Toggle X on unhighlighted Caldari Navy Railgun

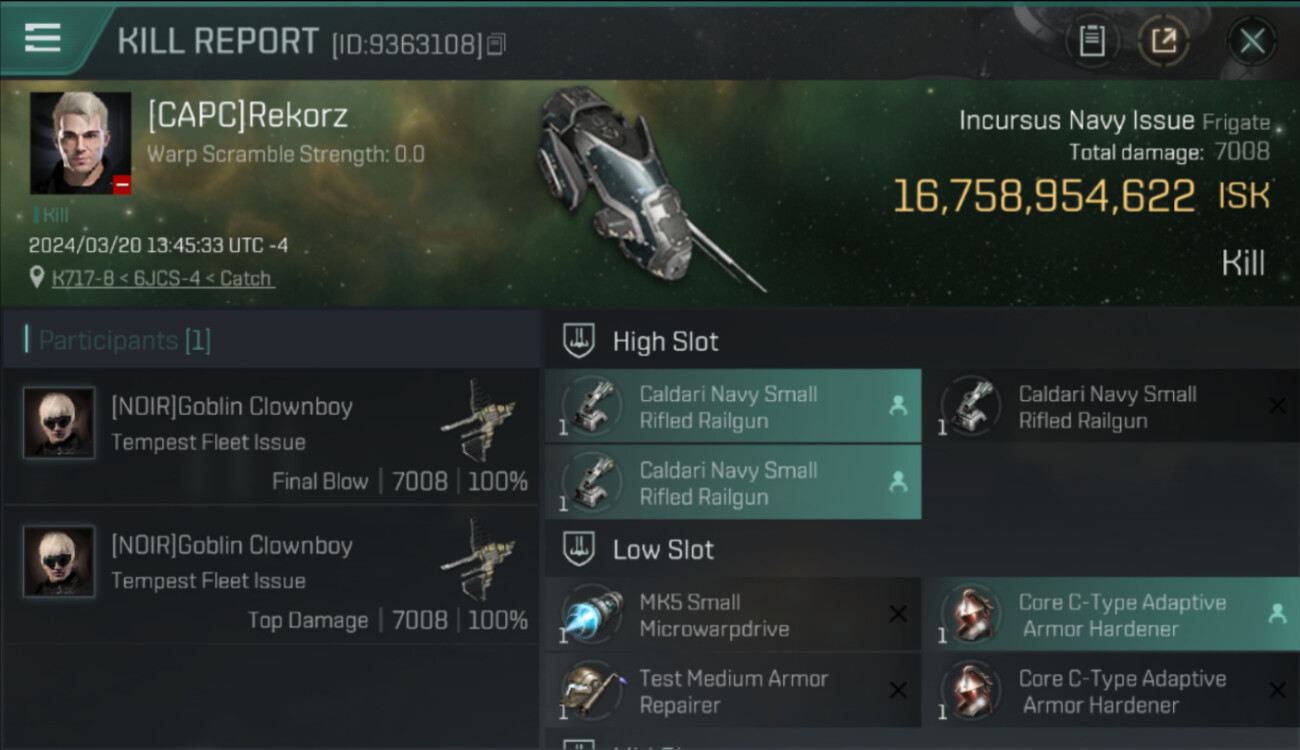tap(1277, 406)
